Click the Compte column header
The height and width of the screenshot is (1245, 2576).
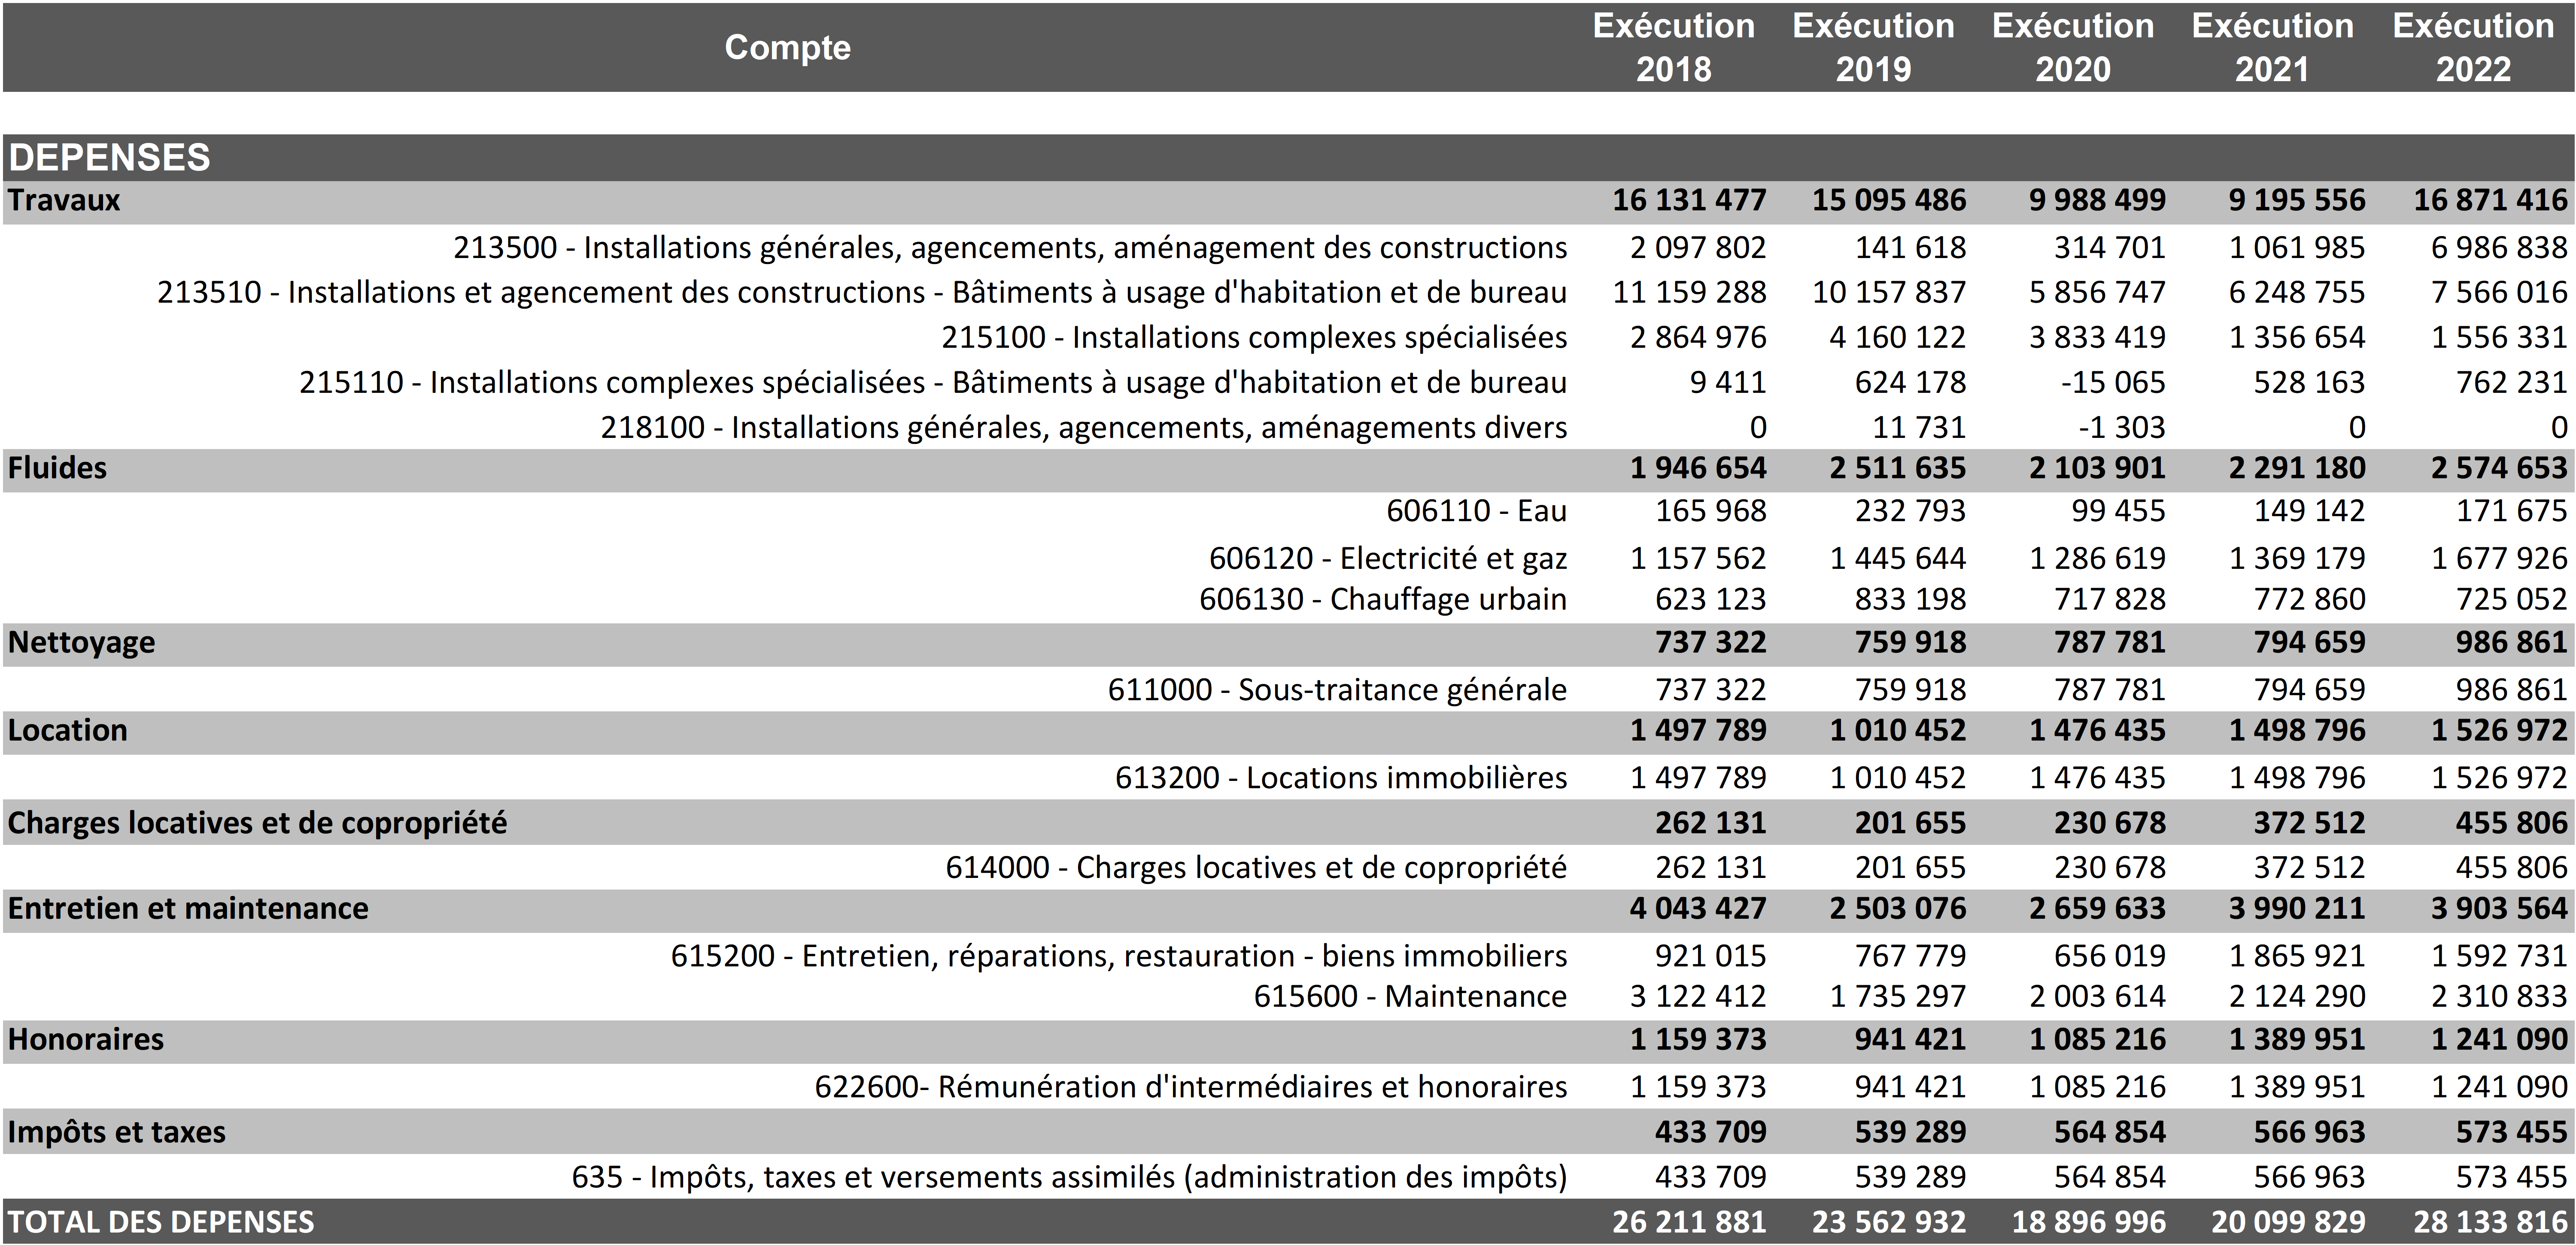pyautogui.click(x=787, y=47)
